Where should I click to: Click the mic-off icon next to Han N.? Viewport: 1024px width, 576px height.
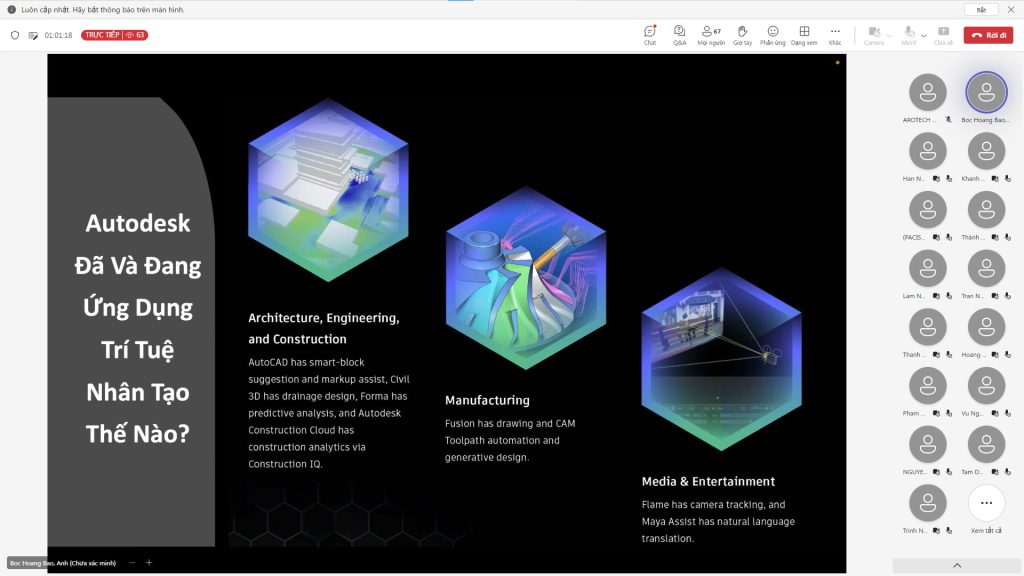pos(949,179)
